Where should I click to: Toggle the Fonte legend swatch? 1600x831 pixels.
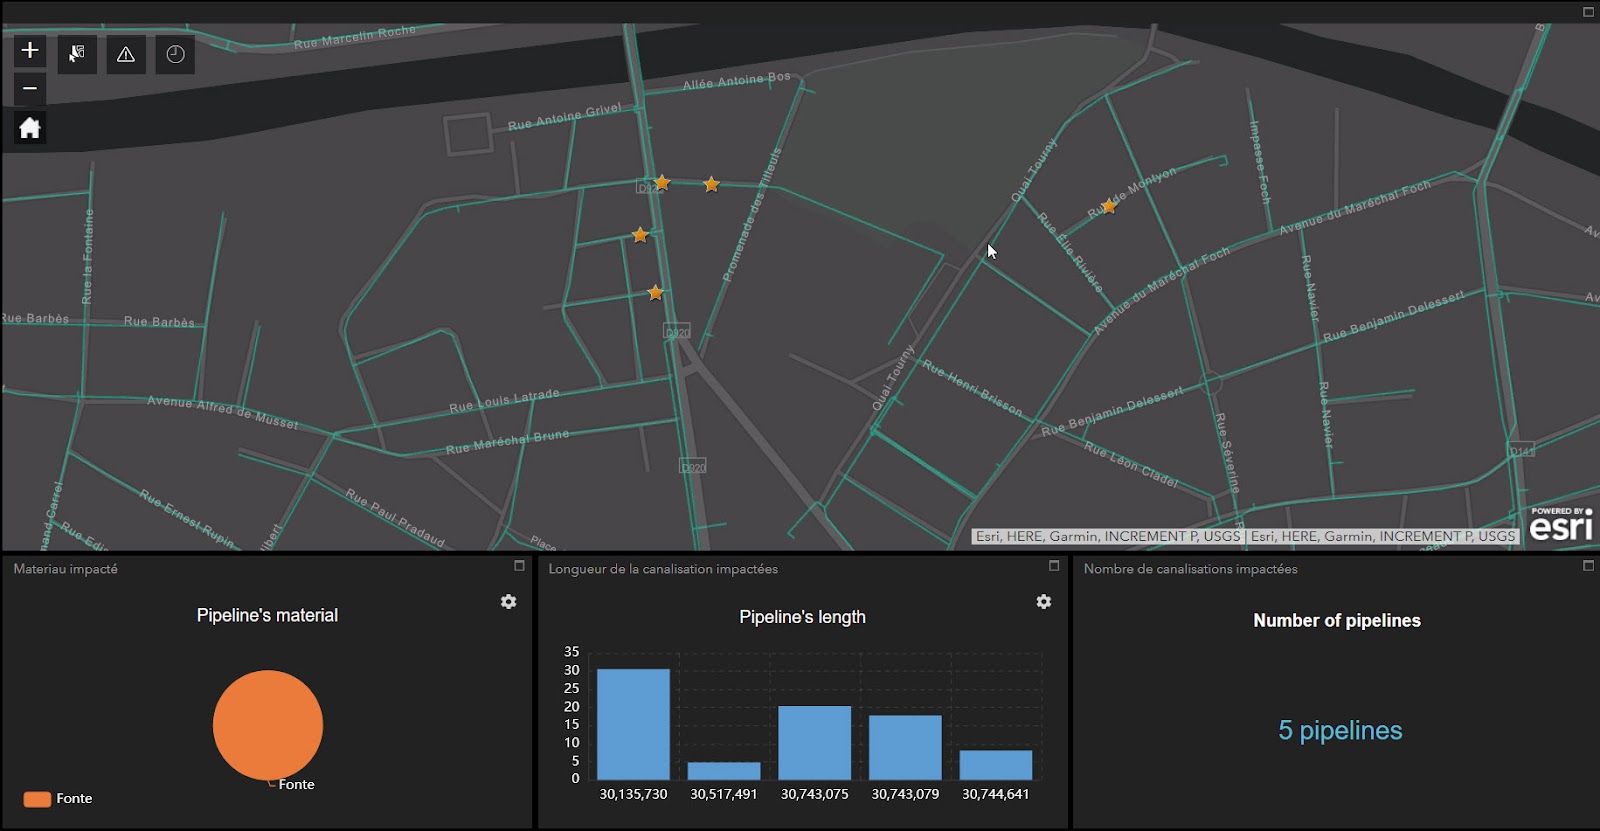[37, 799]
